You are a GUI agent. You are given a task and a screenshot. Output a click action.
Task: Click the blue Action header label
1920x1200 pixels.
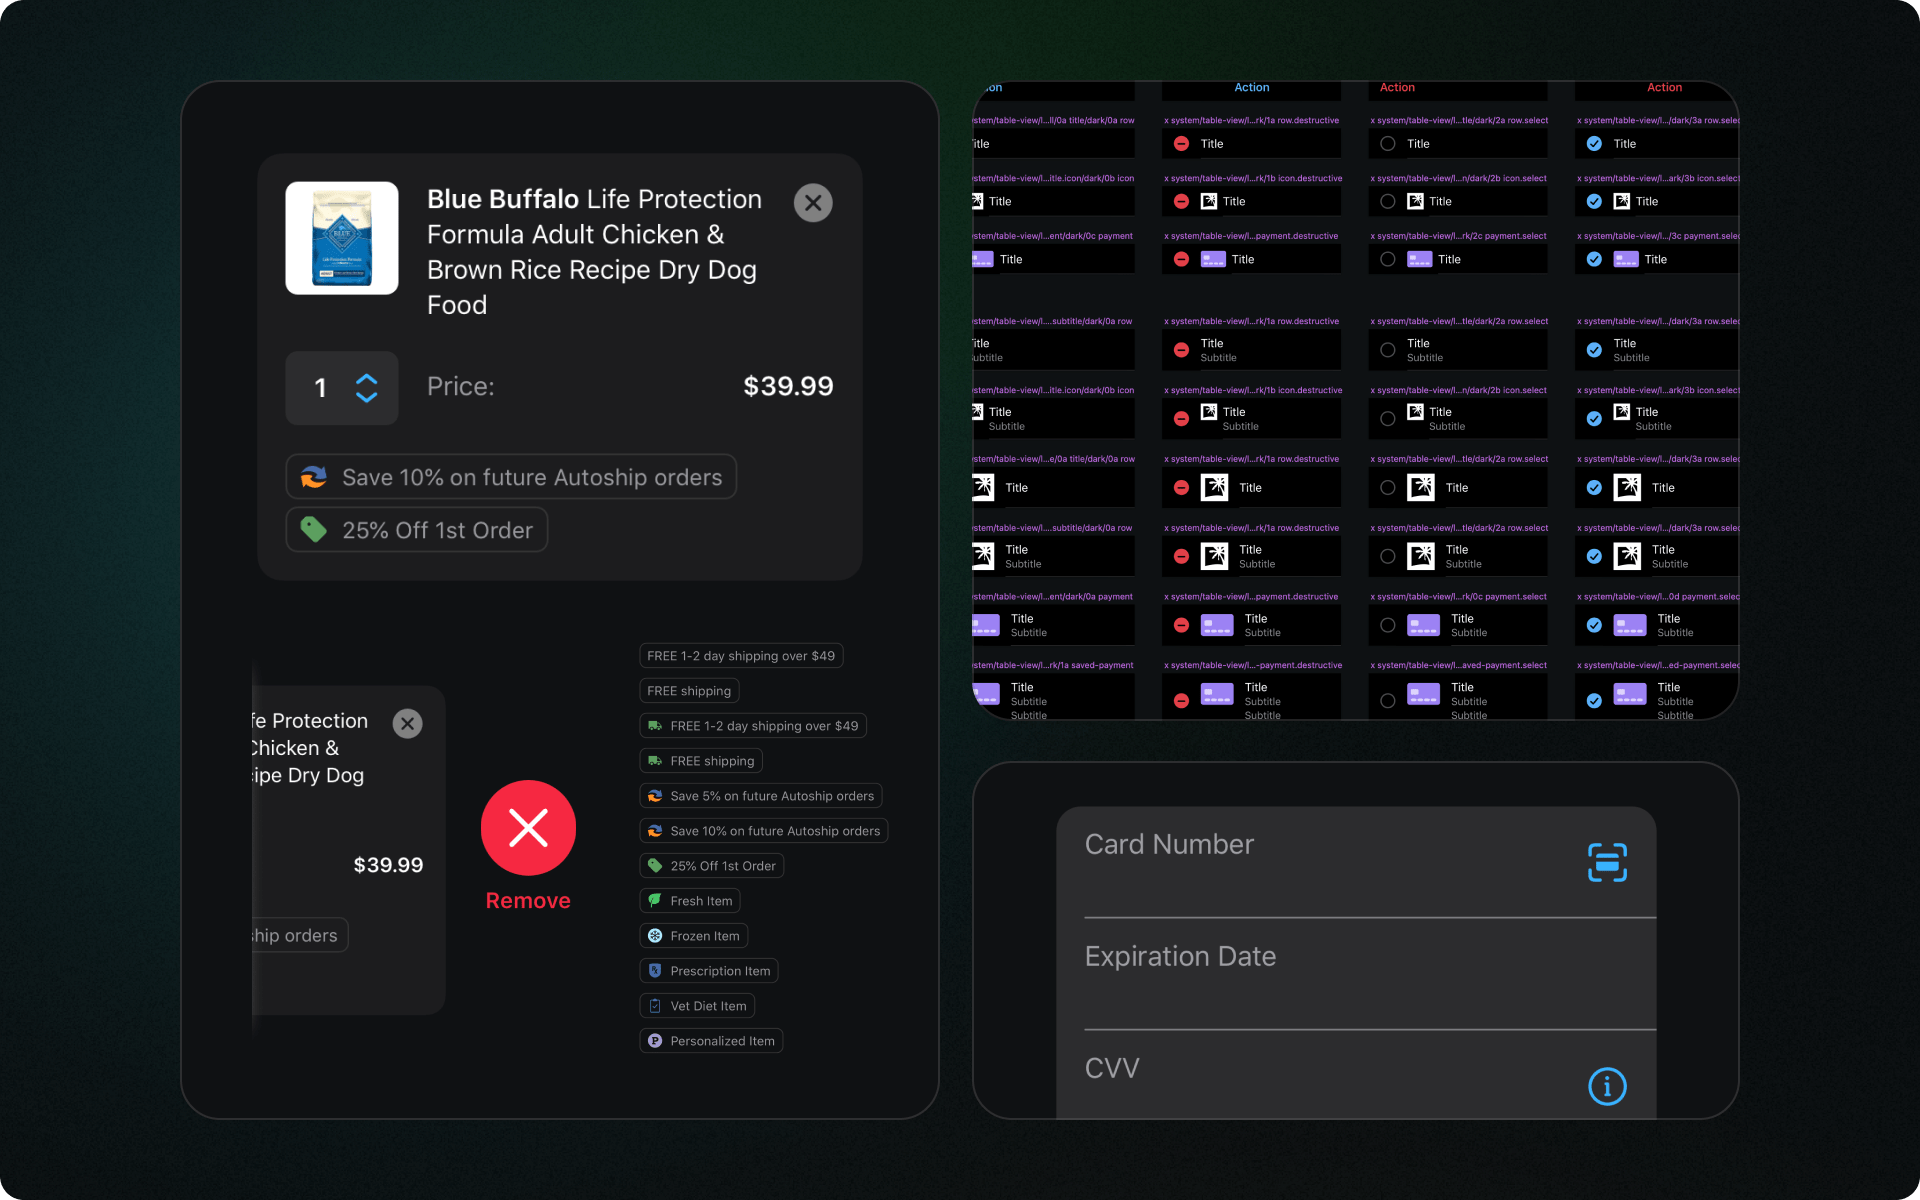pyautogui.click(x=1252, y=88)
